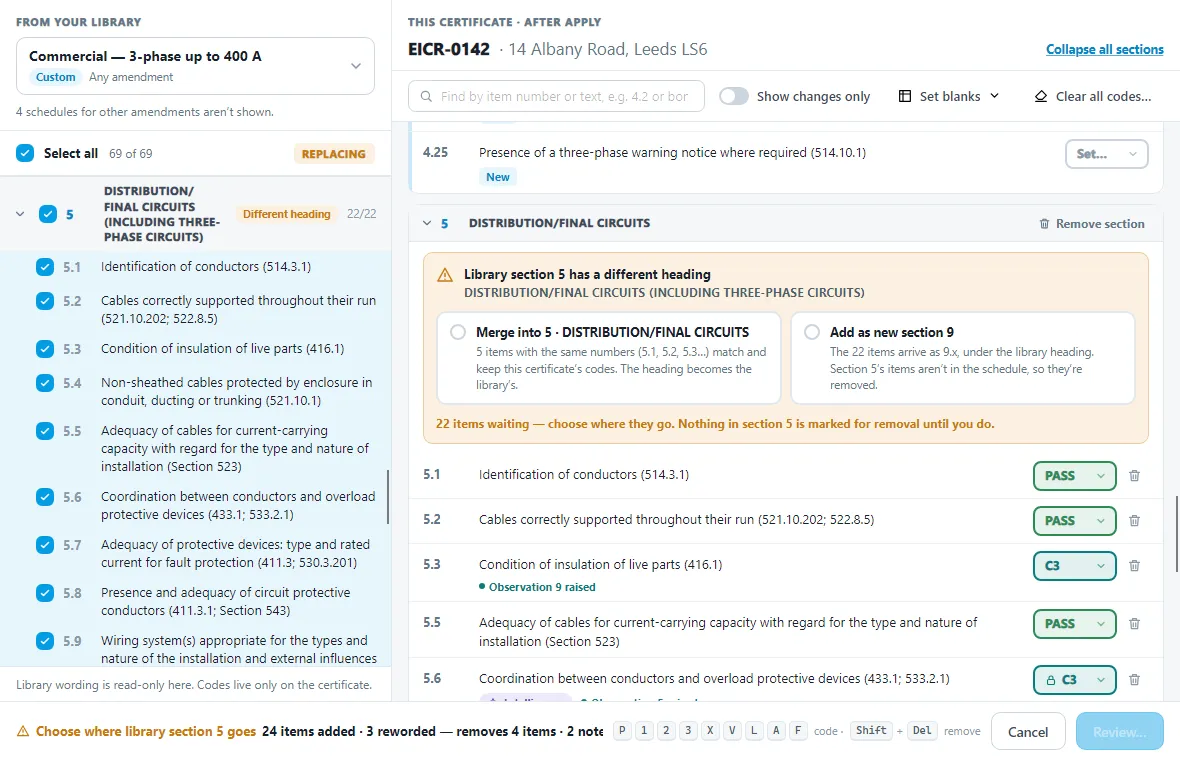Click the REPLACING badge
1180x760 pixels.
pyautogui.click(x=333, y=154)
